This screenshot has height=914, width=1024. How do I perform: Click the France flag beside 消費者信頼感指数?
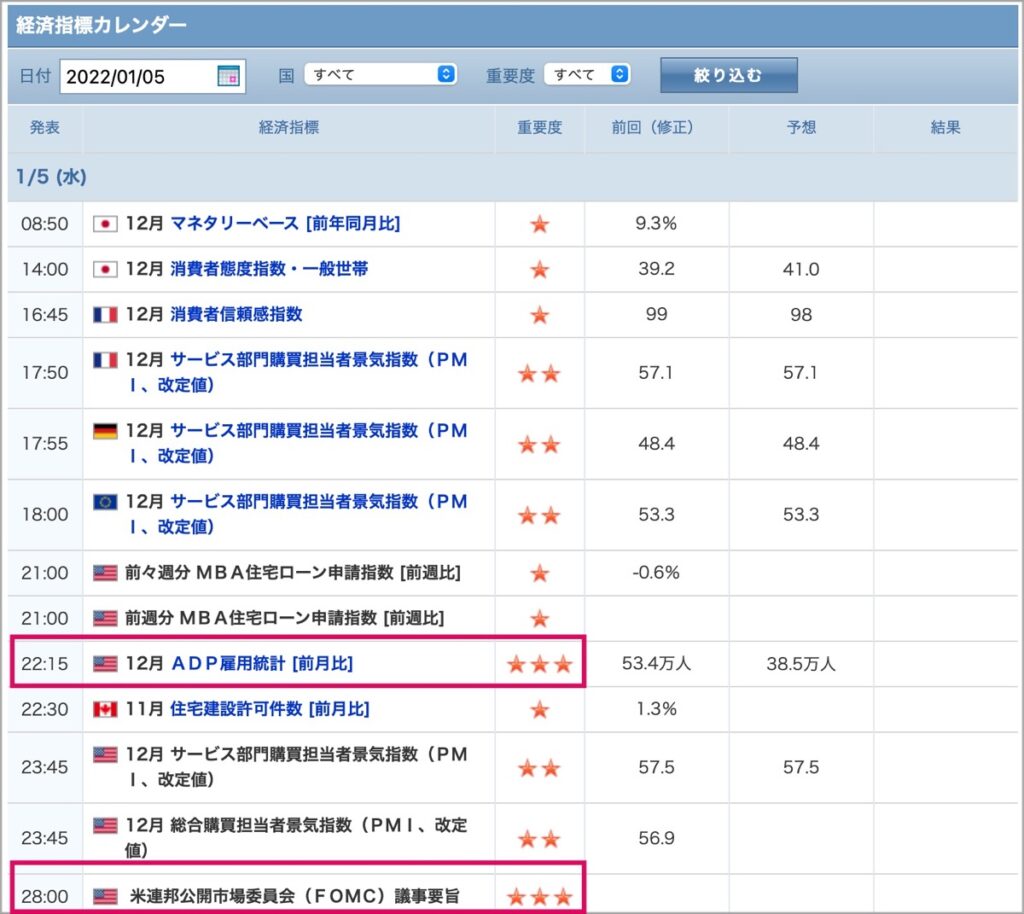(x=105, y=315)
